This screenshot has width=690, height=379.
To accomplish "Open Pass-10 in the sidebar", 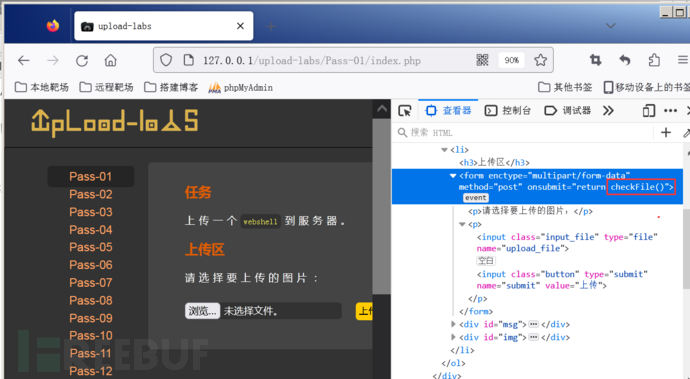I will 91,335.
